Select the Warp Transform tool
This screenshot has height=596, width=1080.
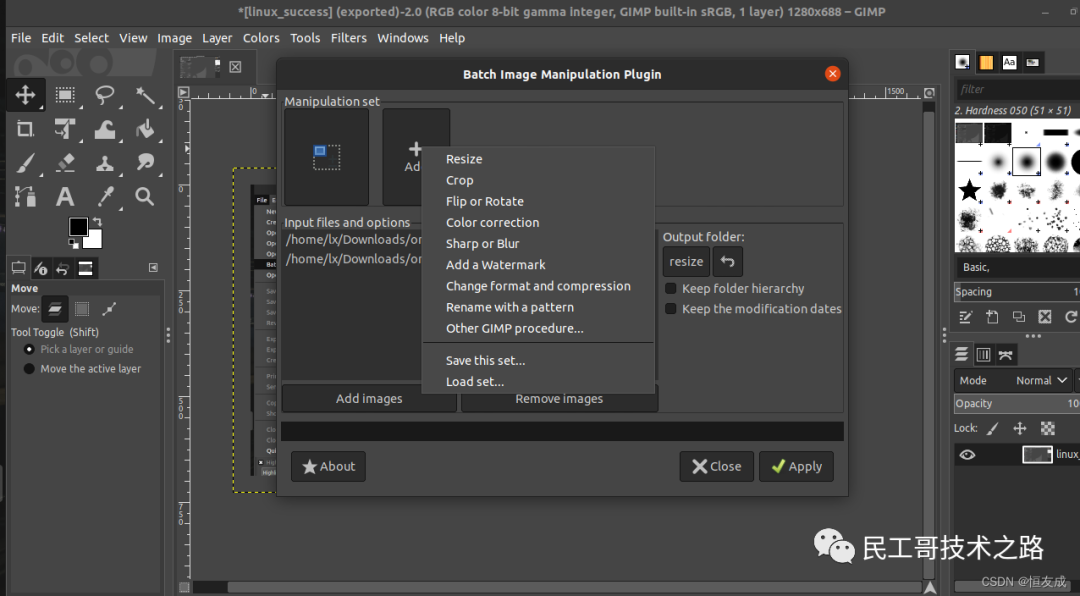105,129
